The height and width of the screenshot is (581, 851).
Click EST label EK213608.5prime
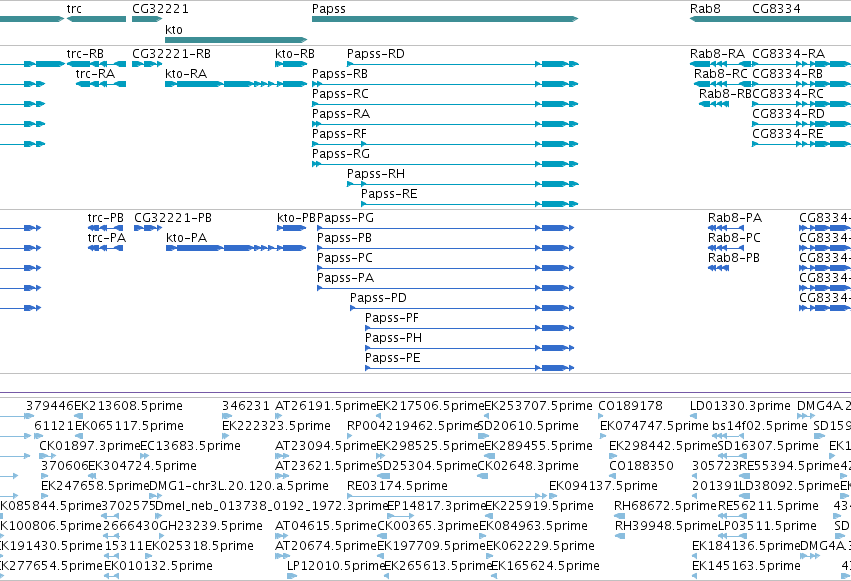tap(128, 406)
